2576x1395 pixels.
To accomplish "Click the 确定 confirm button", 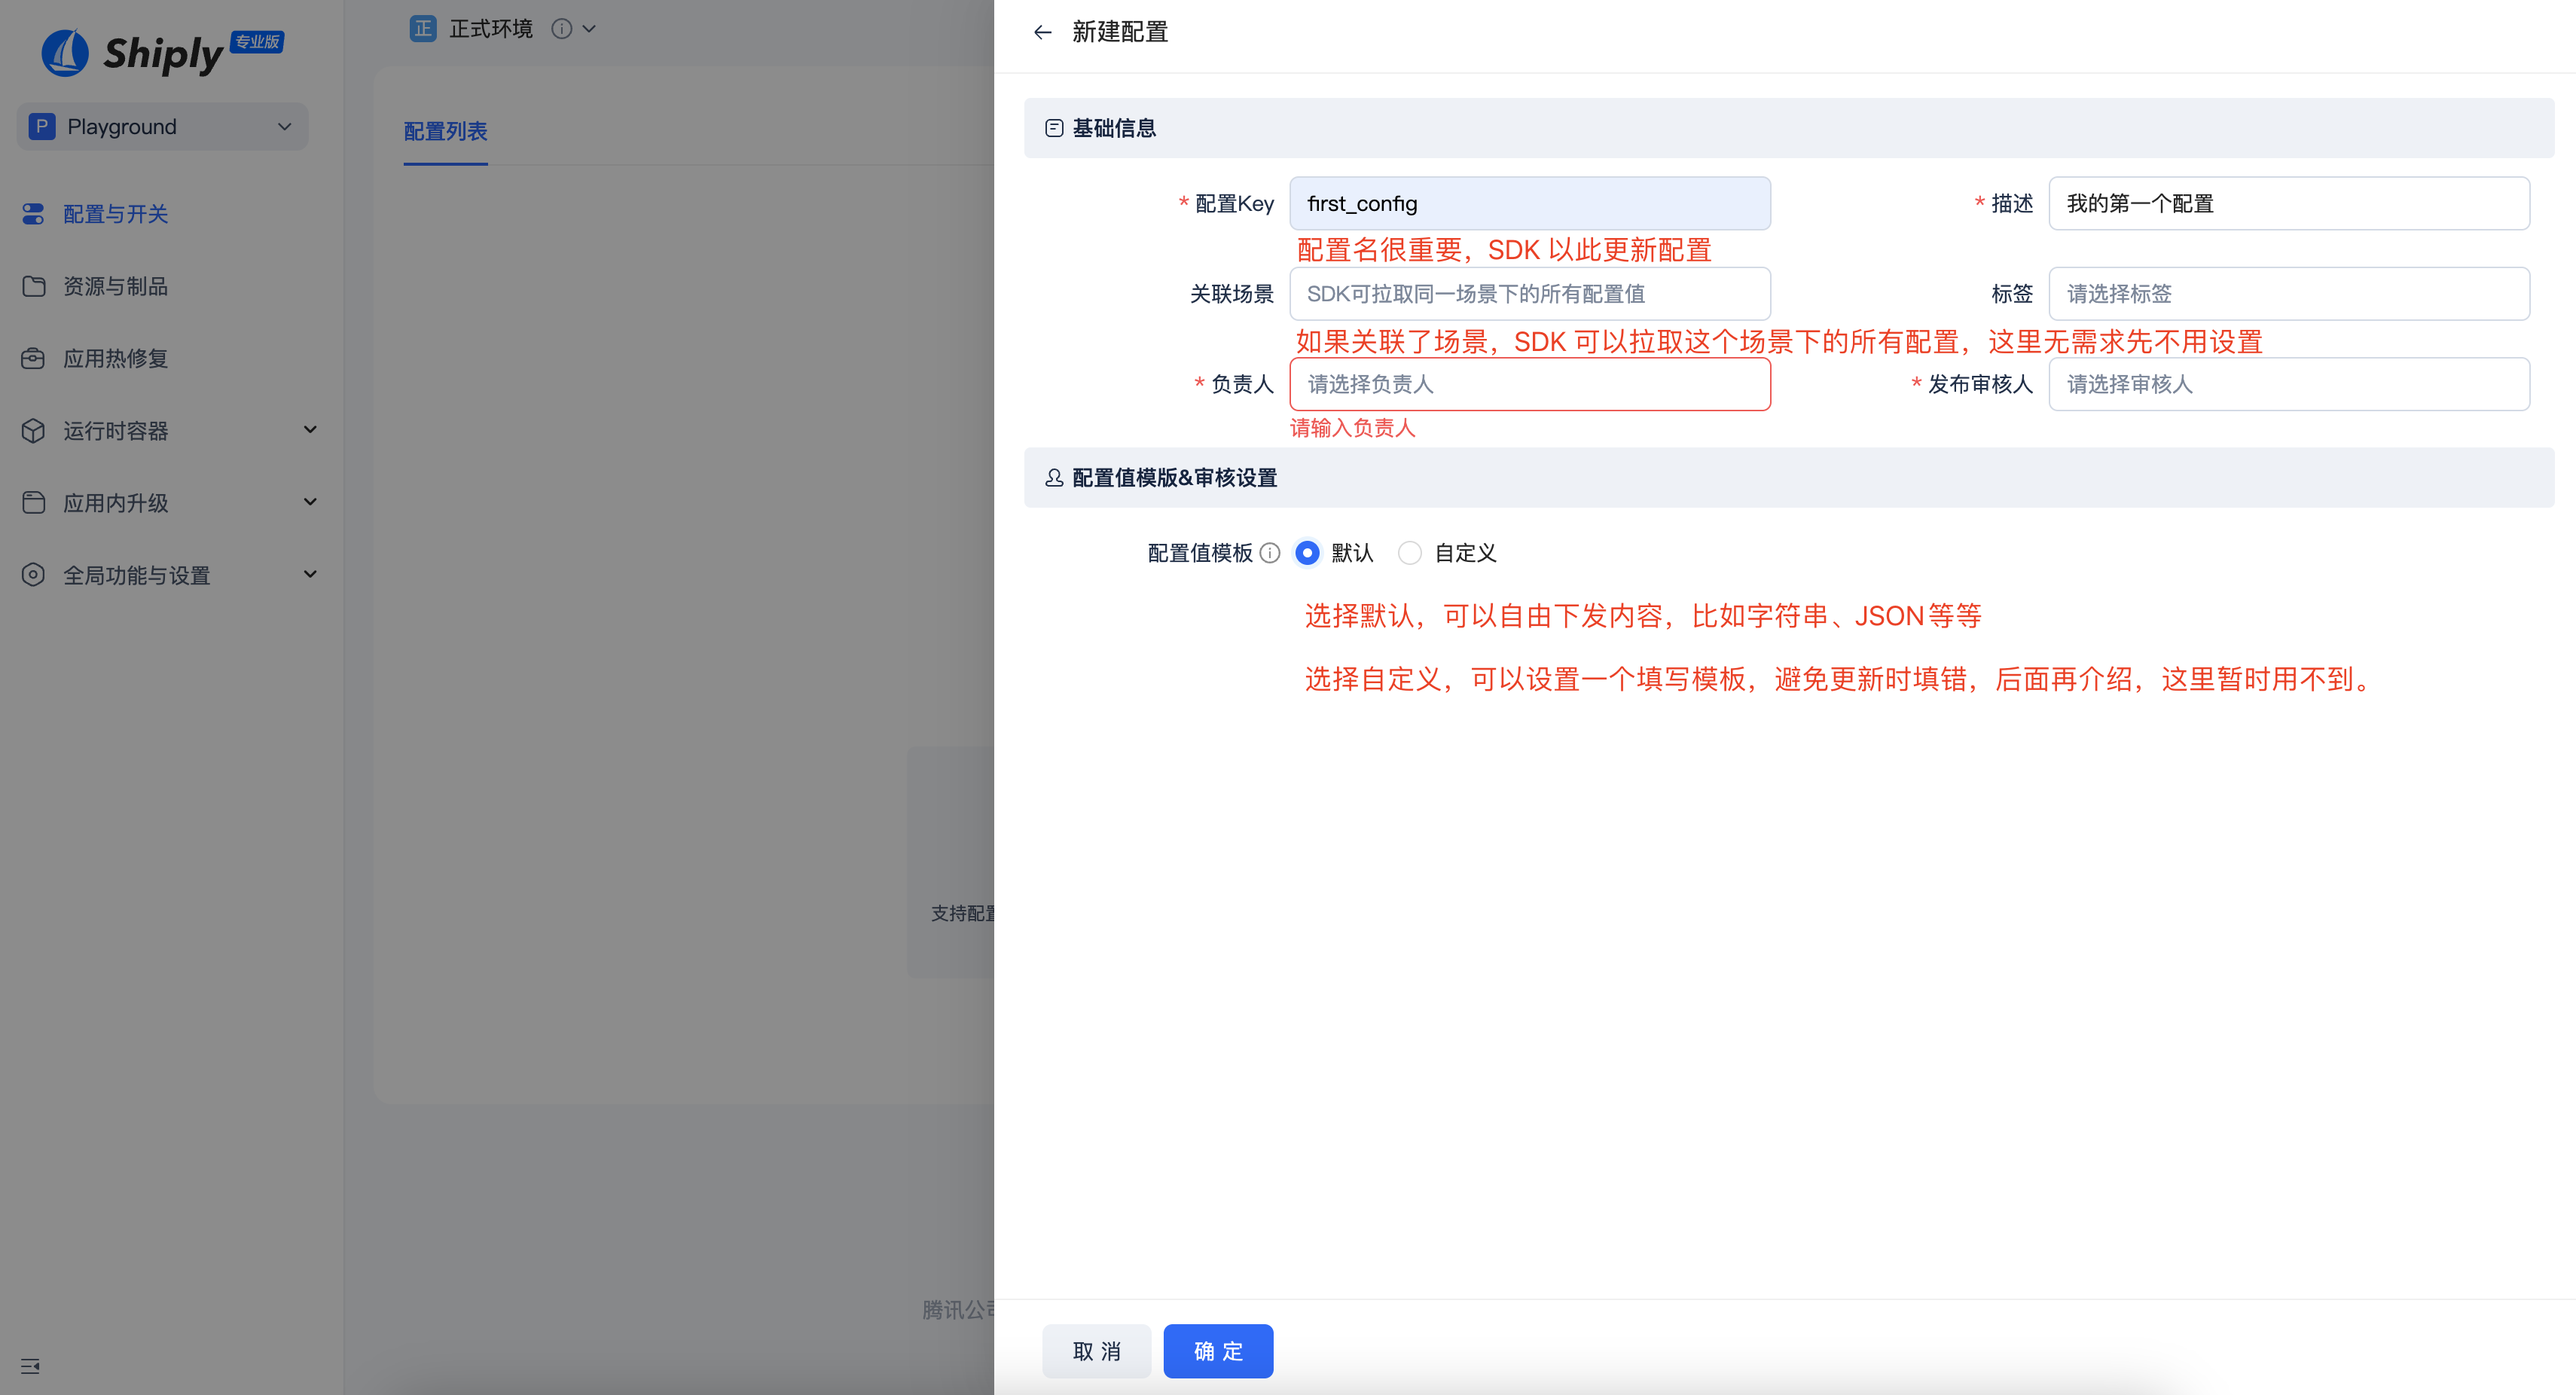I will click(x=1218, y=1350).
